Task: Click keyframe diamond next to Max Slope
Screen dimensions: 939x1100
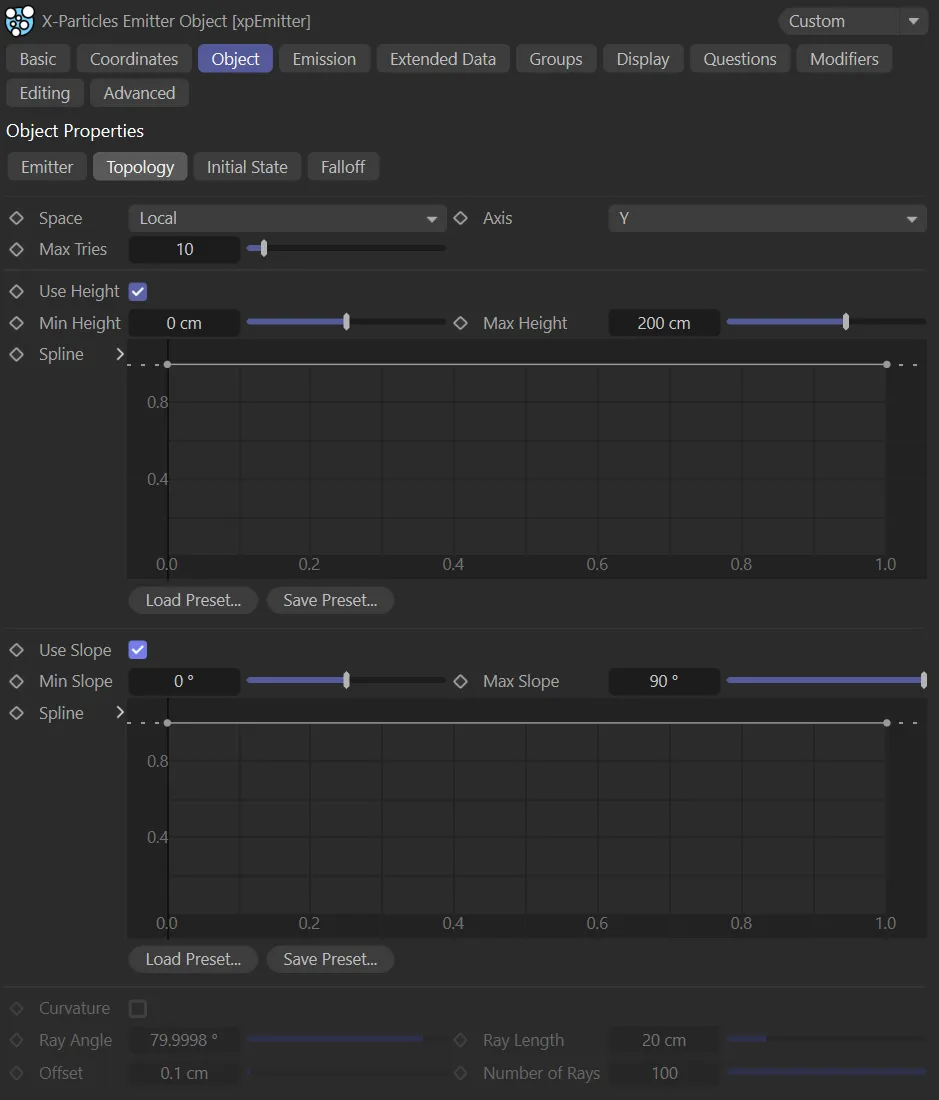Action: pos(460,681)
